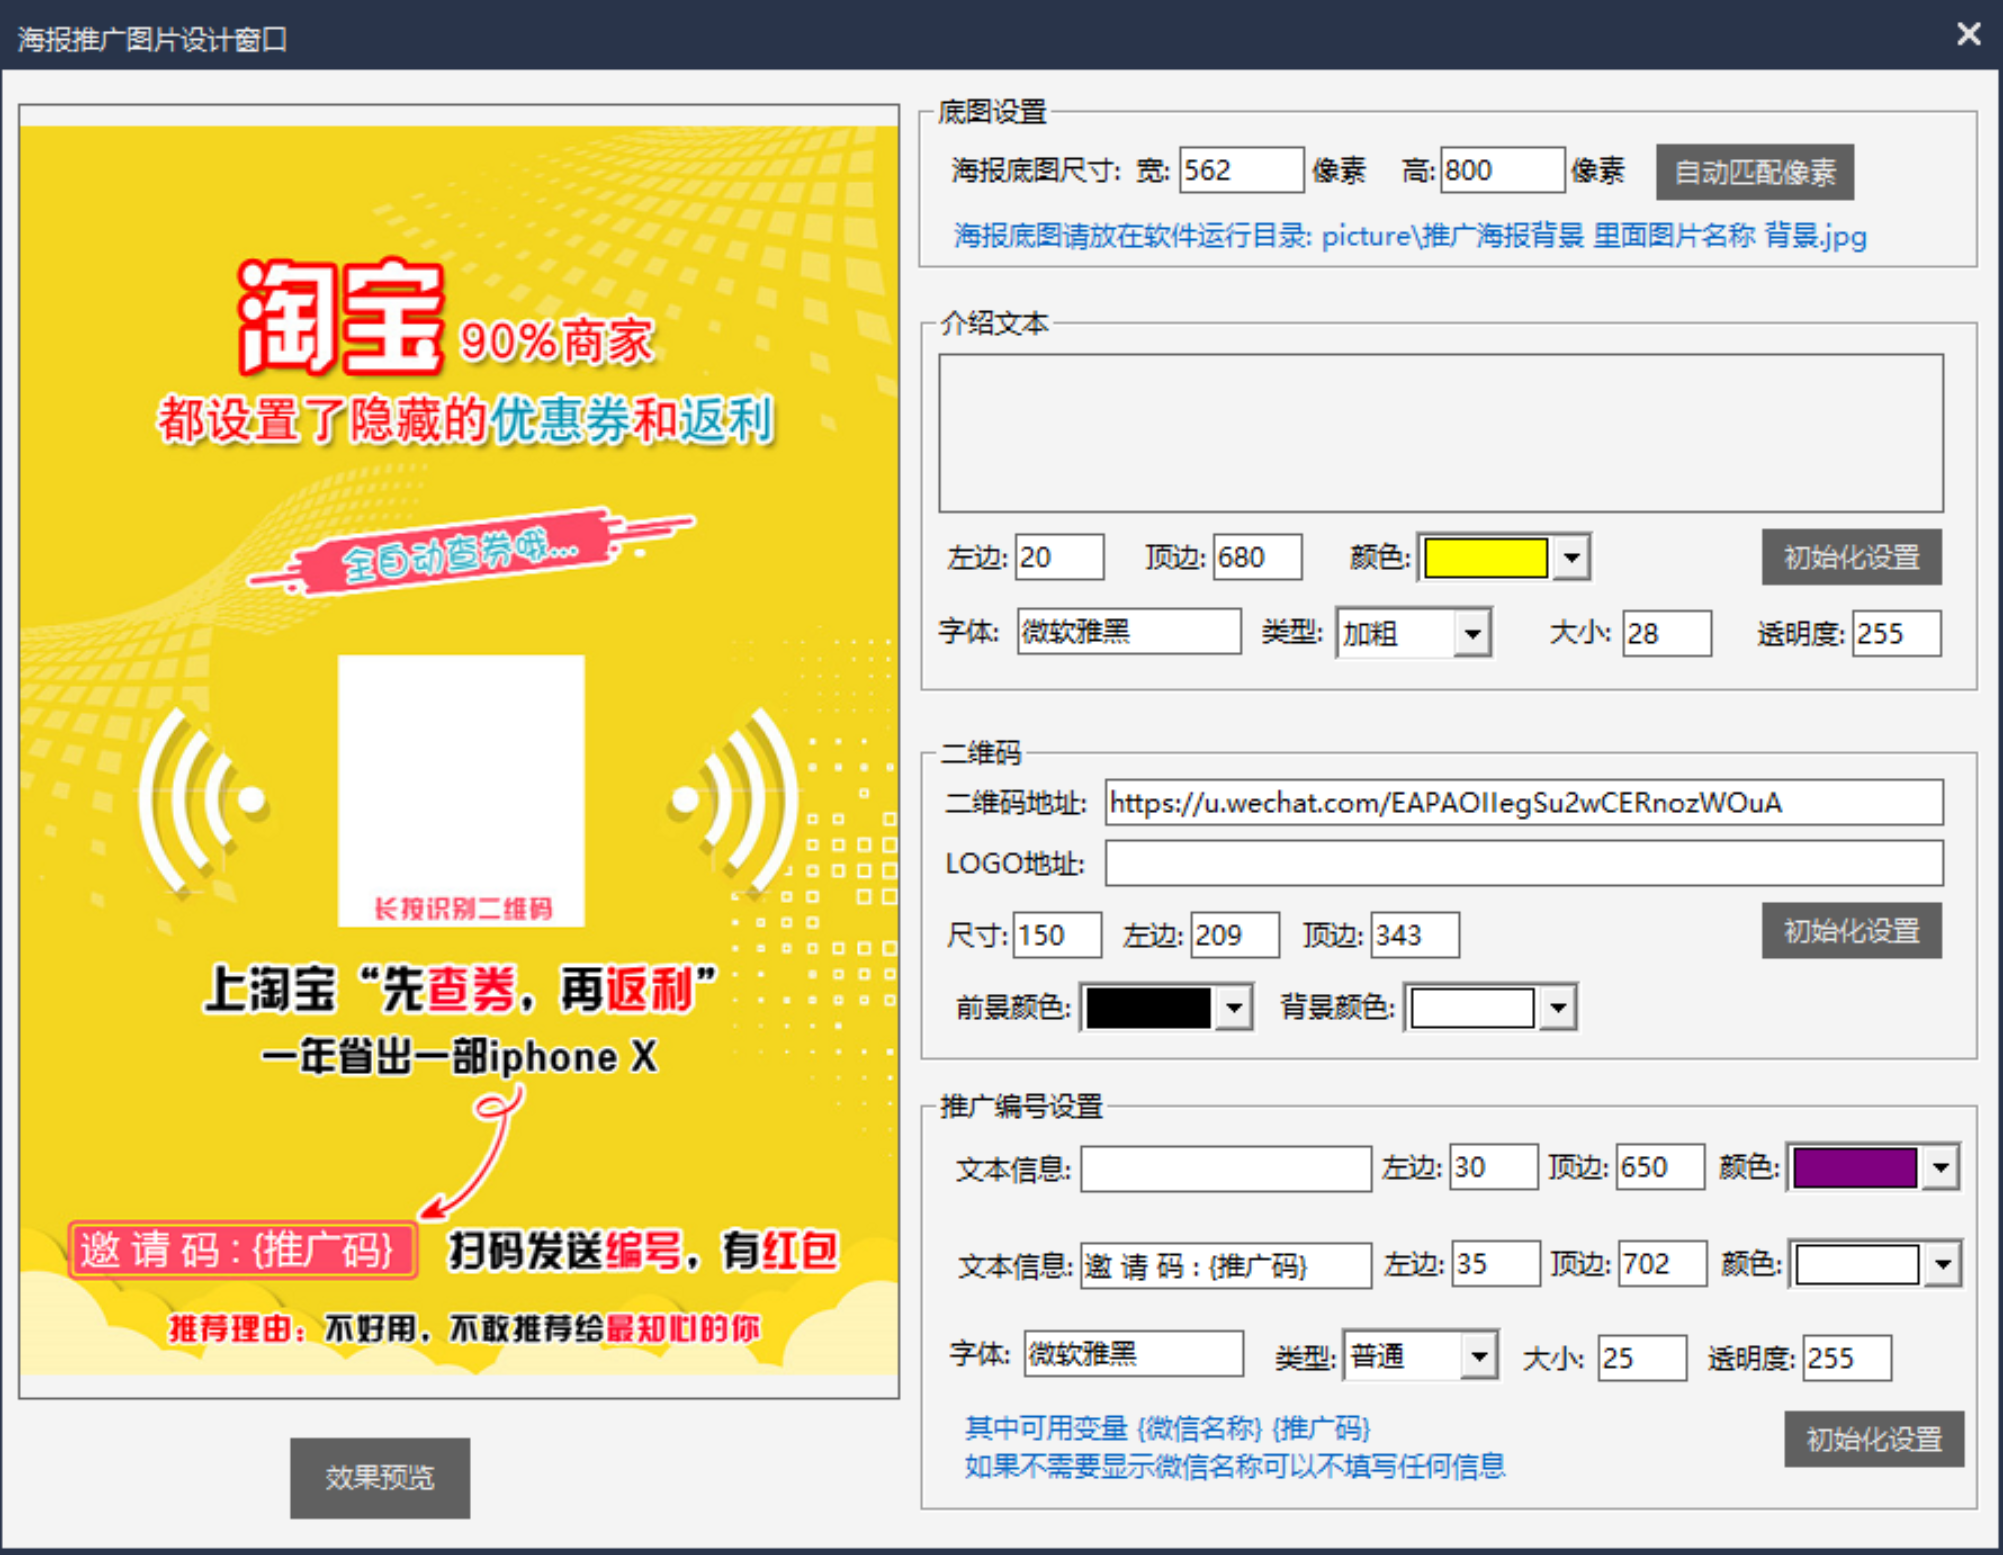
Task: Click the 自动匹配像素 button
Action: tap(1754, 172)
